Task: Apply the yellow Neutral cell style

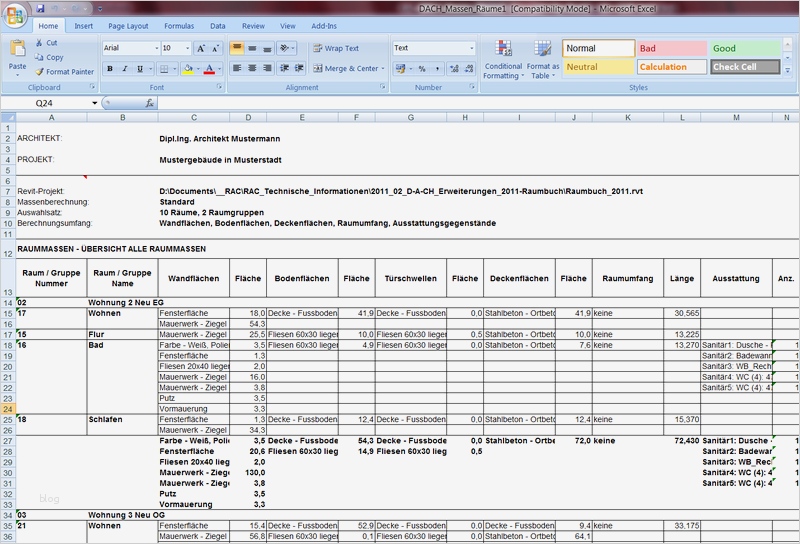Action: (598, 67)
